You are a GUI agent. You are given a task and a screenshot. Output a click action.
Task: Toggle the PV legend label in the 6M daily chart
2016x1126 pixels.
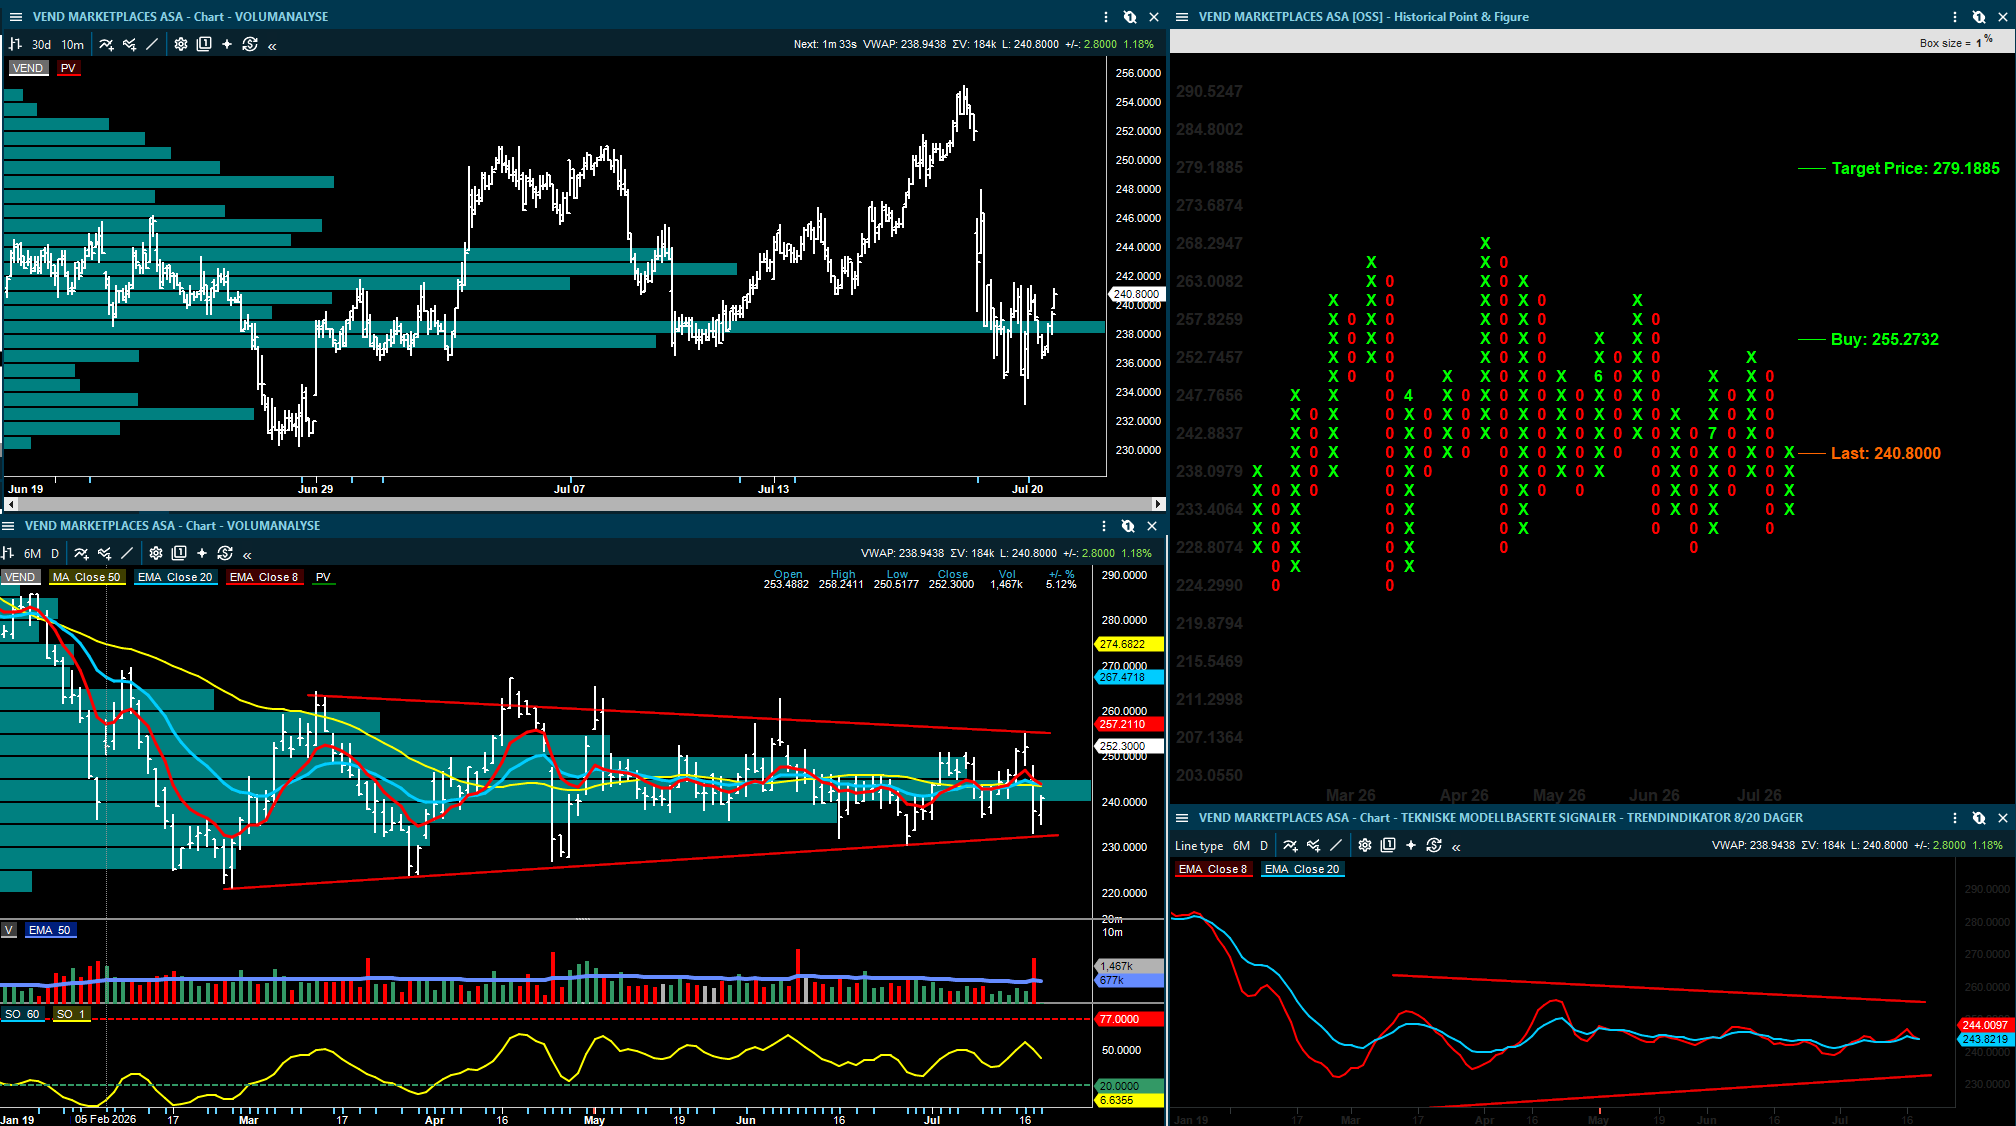[x=323, y=577]
